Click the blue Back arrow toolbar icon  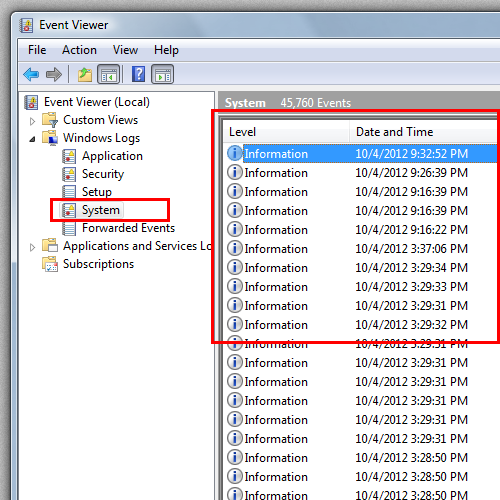tap(31, 74)
